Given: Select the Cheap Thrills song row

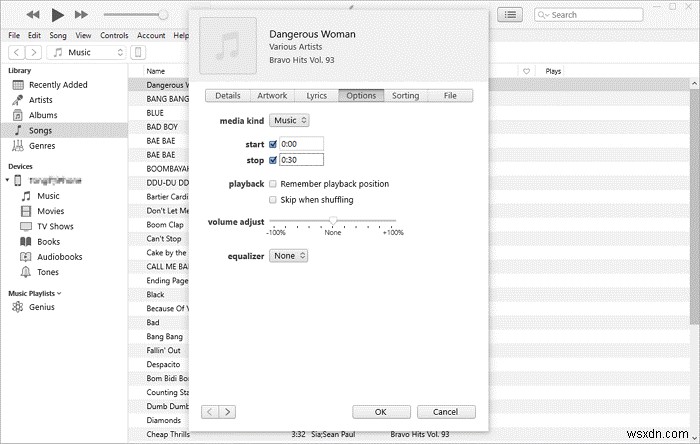Looking at the screenshot, I should pyautogui.click(x=409, y=434).
